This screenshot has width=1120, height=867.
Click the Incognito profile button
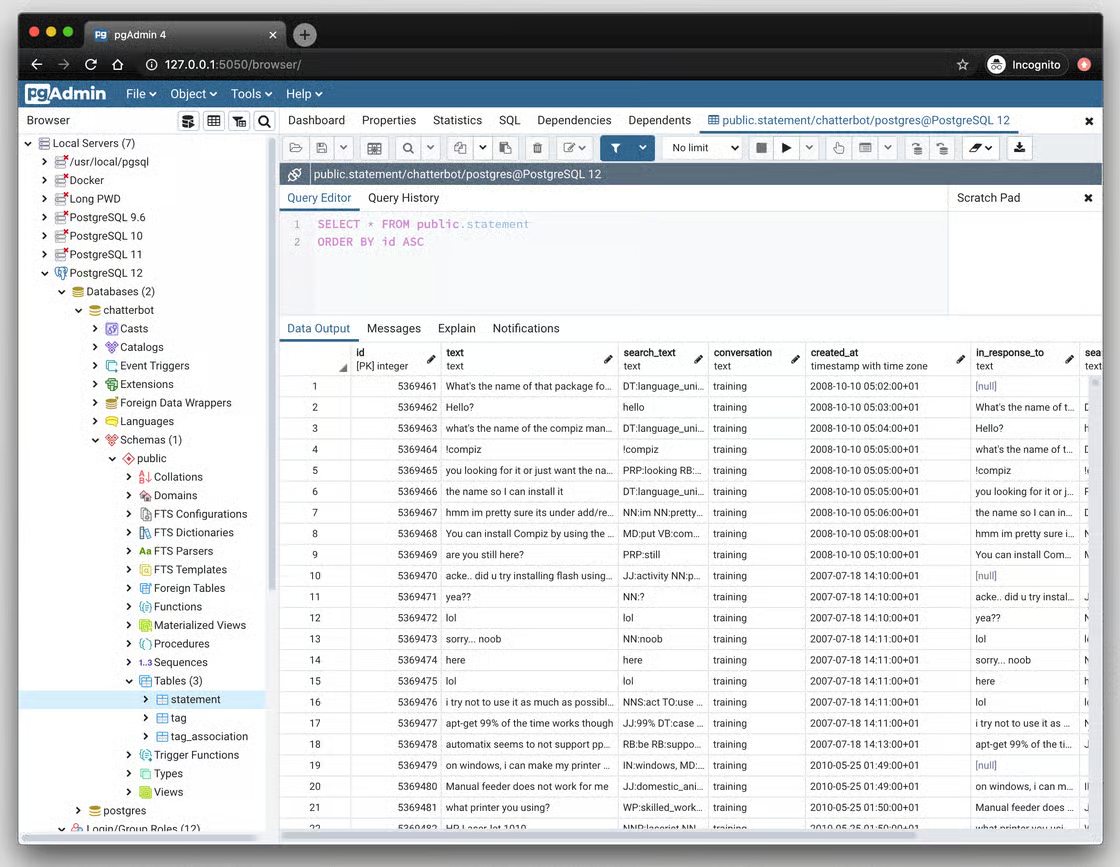point(1026,65)
